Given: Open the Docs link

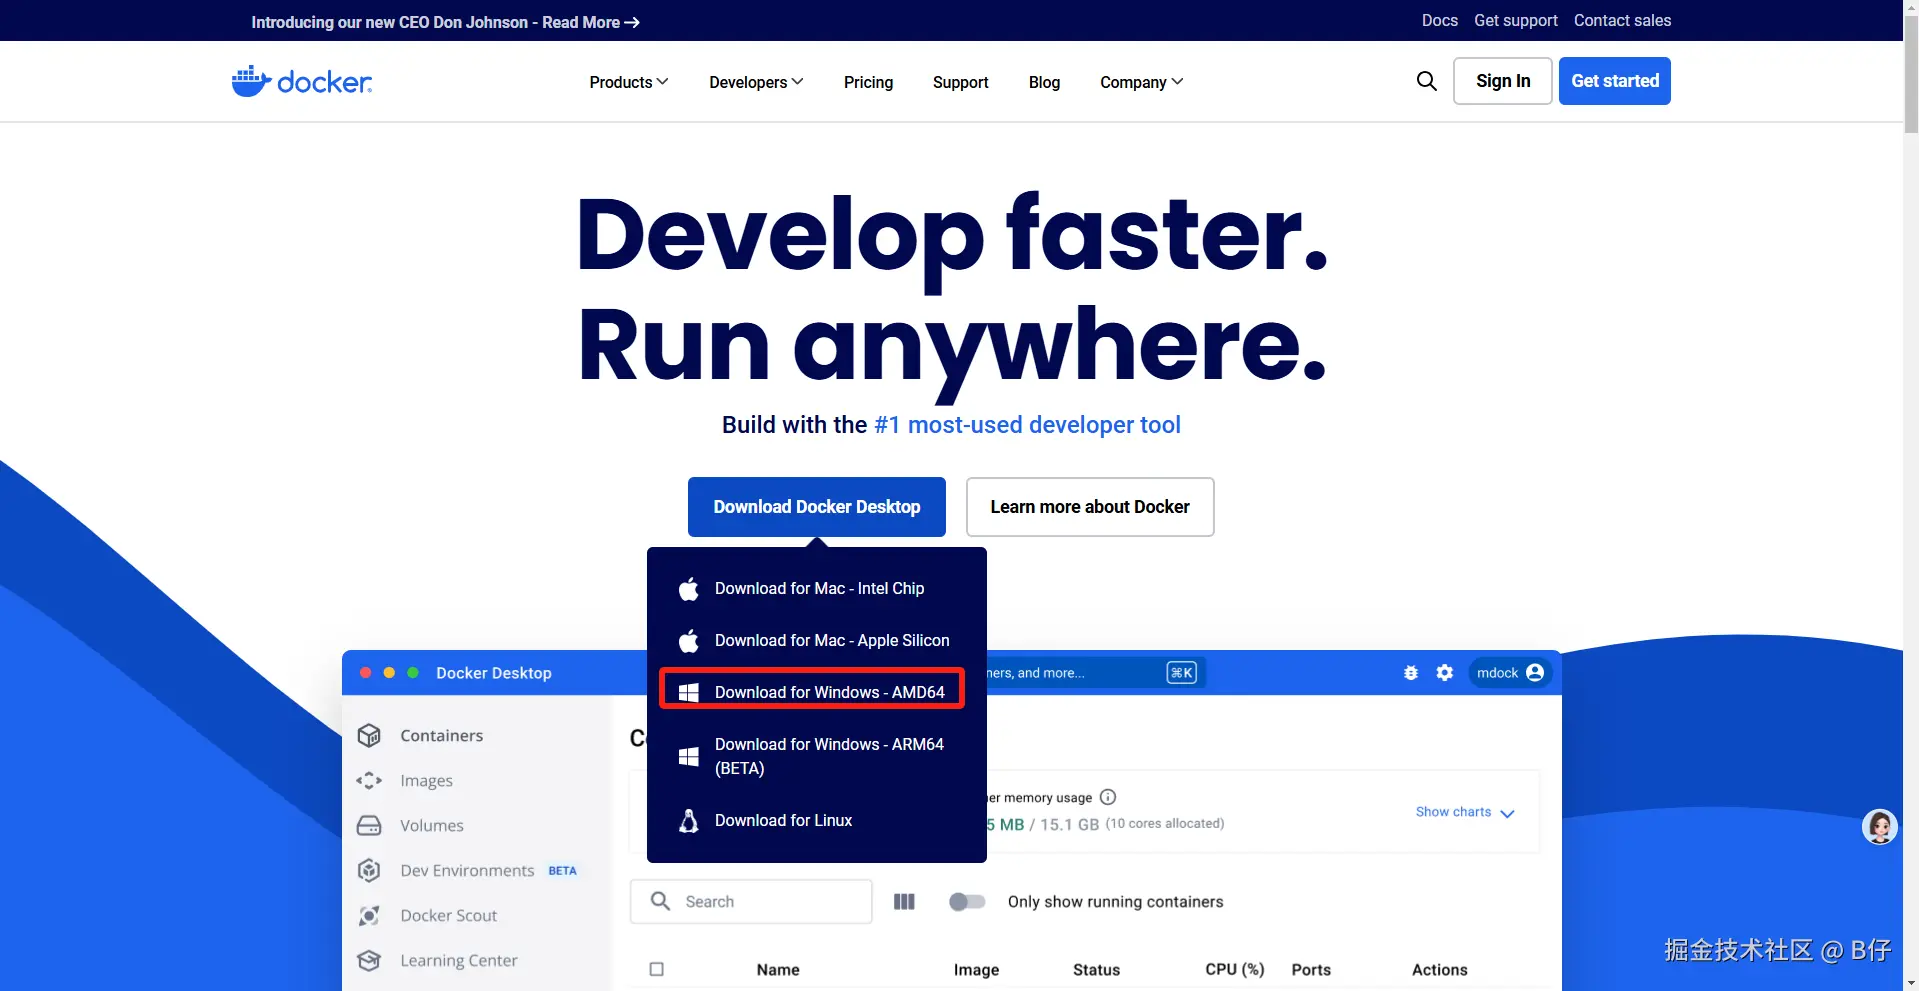Looking at the screenshot, I should pyautogui.click(x=1440, y=20).
